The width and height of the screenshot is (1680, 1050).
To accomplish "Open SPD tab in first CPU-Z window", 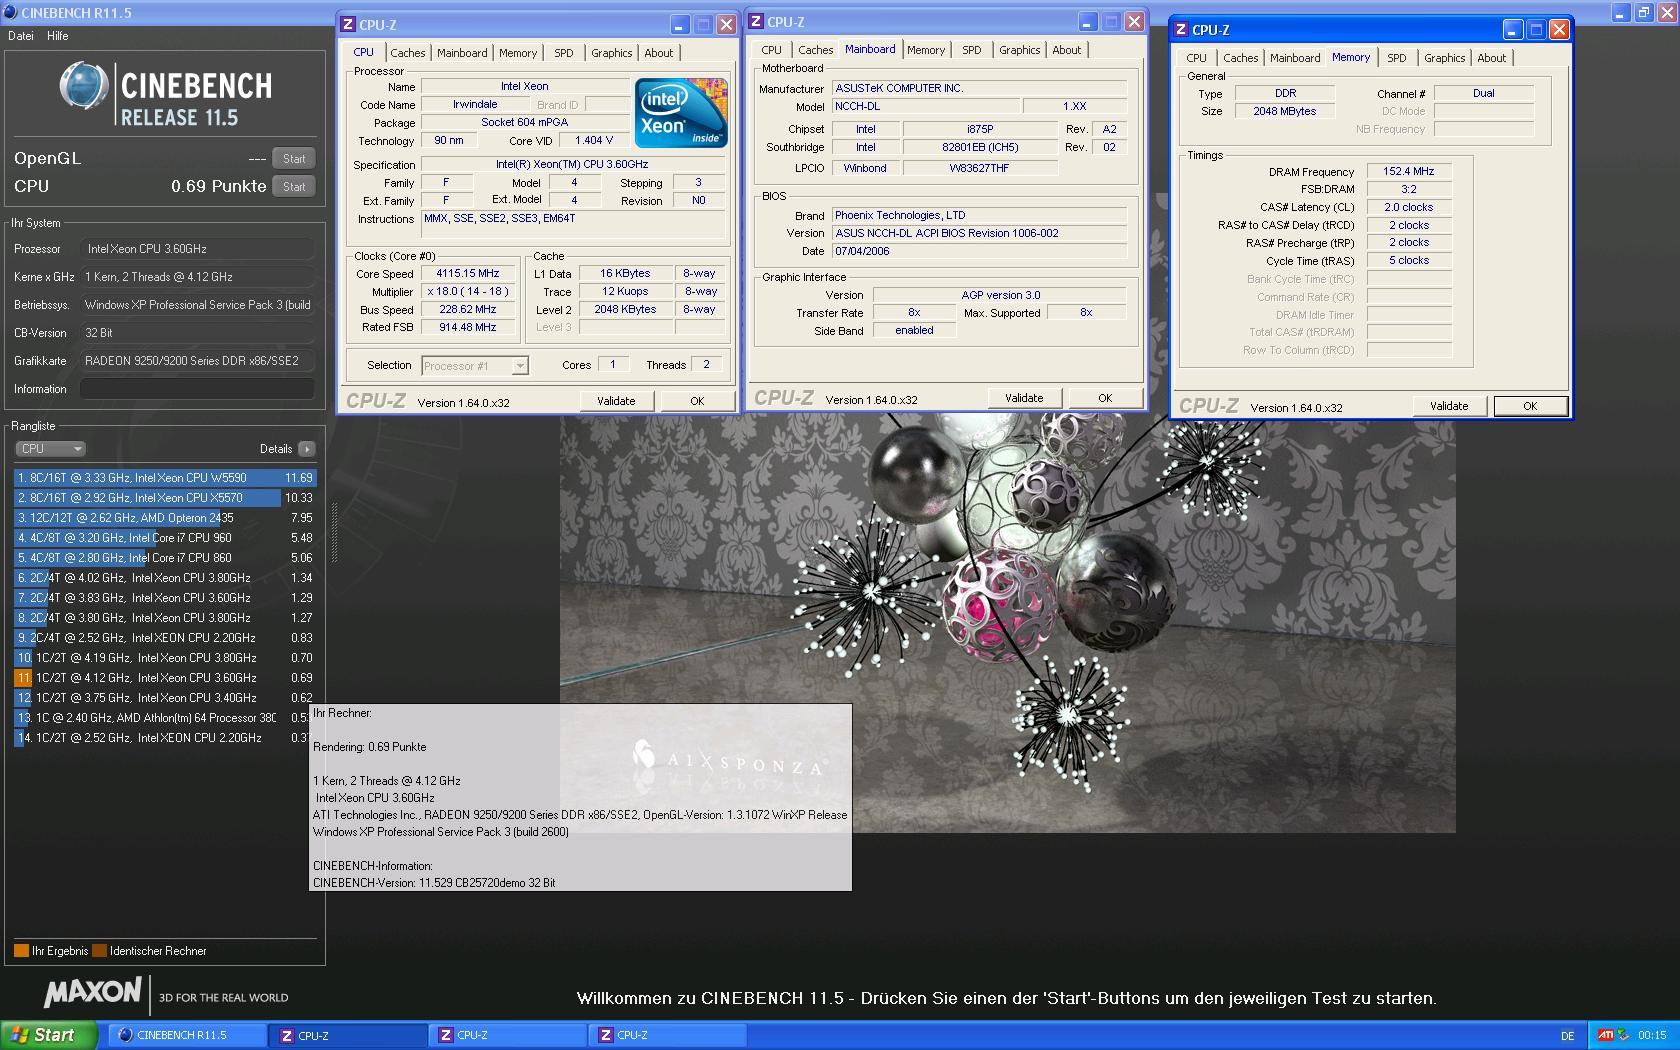I will pos(564,53).
